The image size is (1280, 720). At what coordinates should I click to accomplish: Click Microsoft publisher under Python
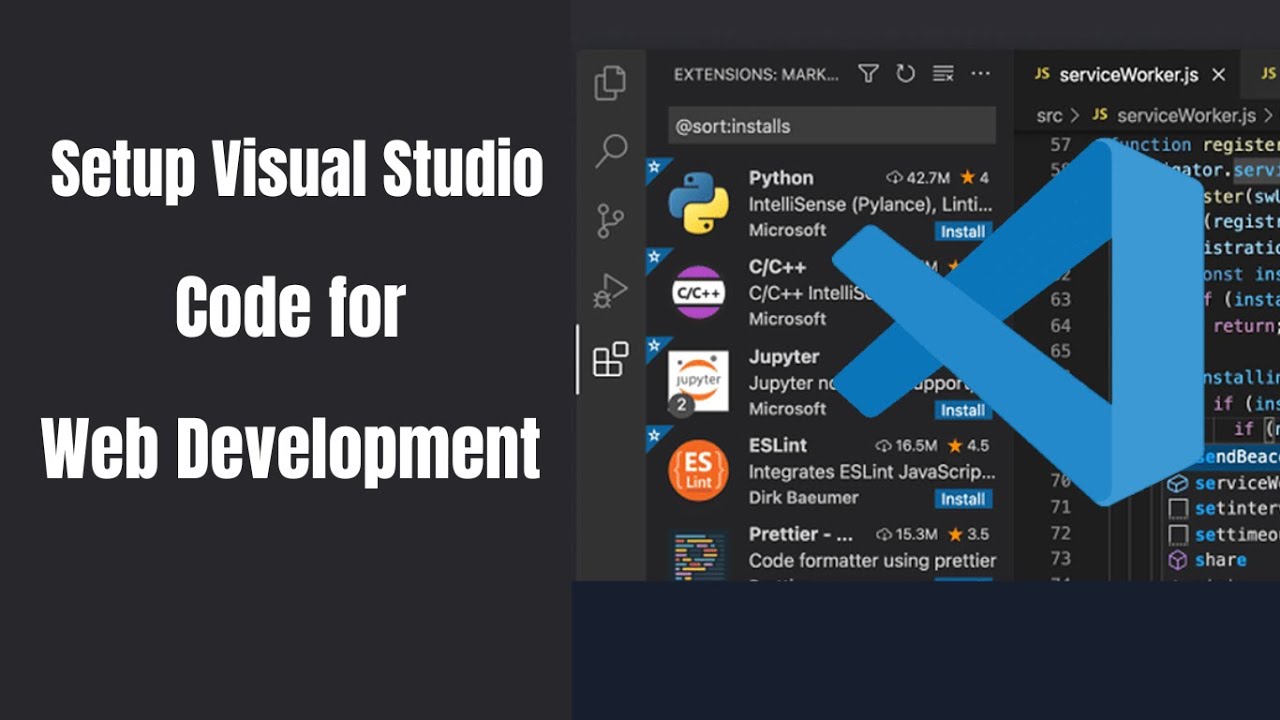click(788, 229)
